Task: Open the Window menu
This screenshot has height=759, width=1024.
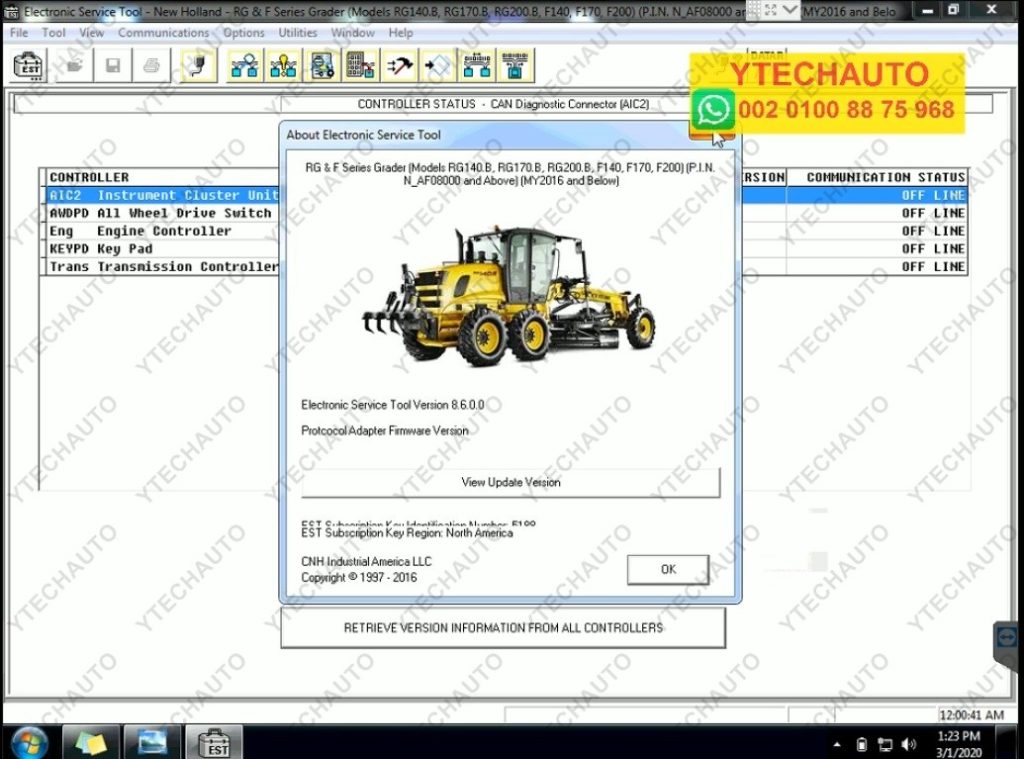Action: [x=353, y=33]
